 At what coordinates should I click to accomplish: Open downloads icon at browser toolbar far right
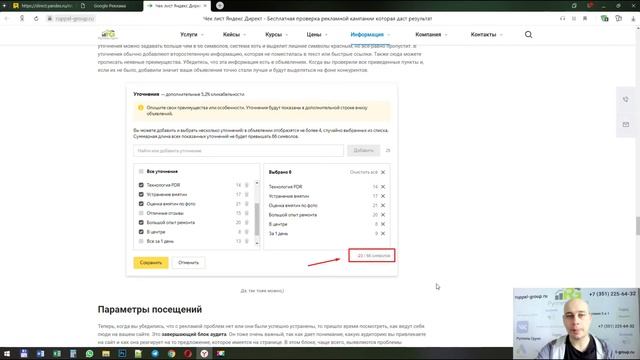click(633, 19)
